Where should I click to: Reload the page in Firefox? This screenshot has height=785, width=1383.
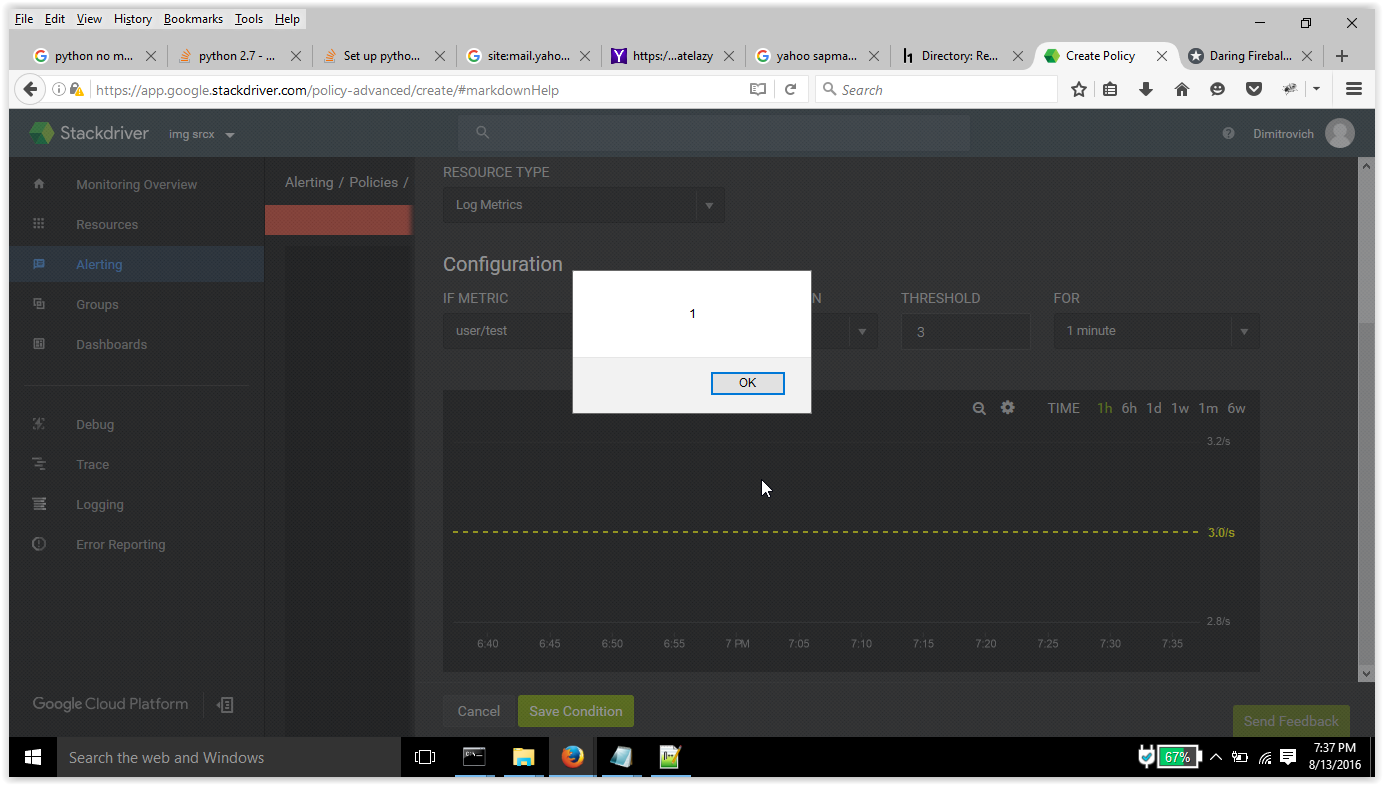point(789,89)
